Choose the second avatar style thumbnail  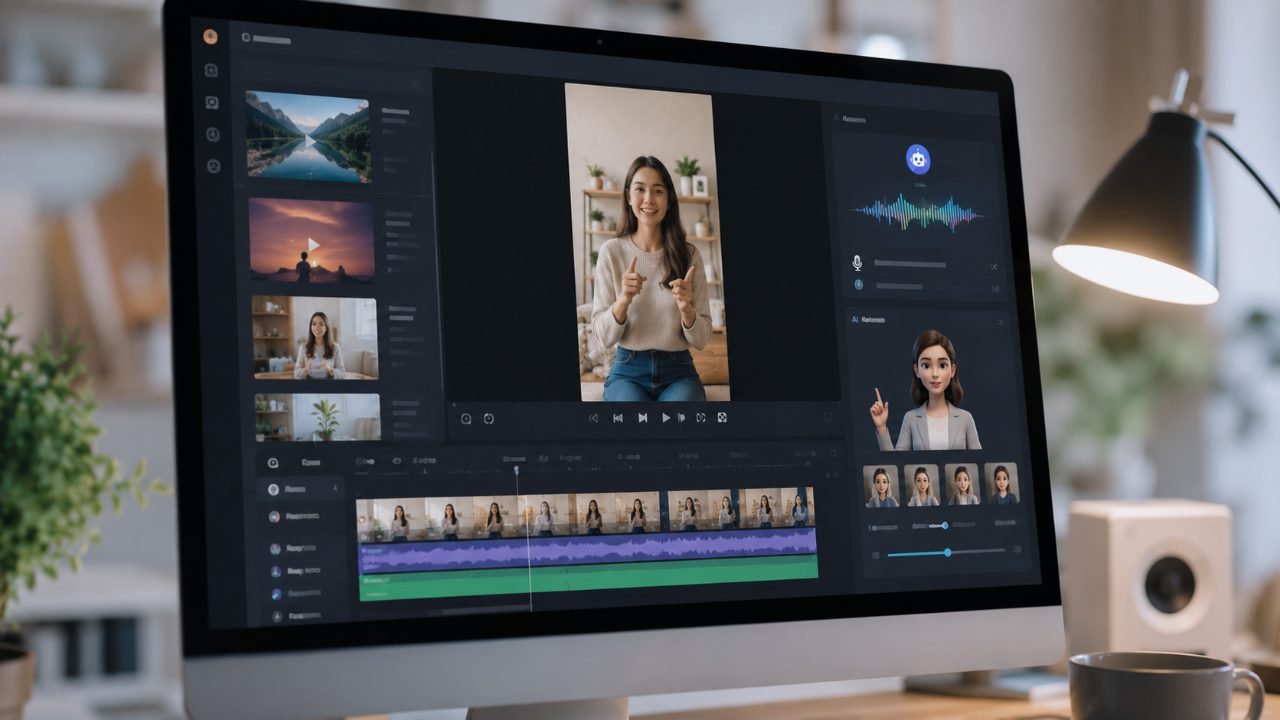pyautogui.click(x=921, y=485)
